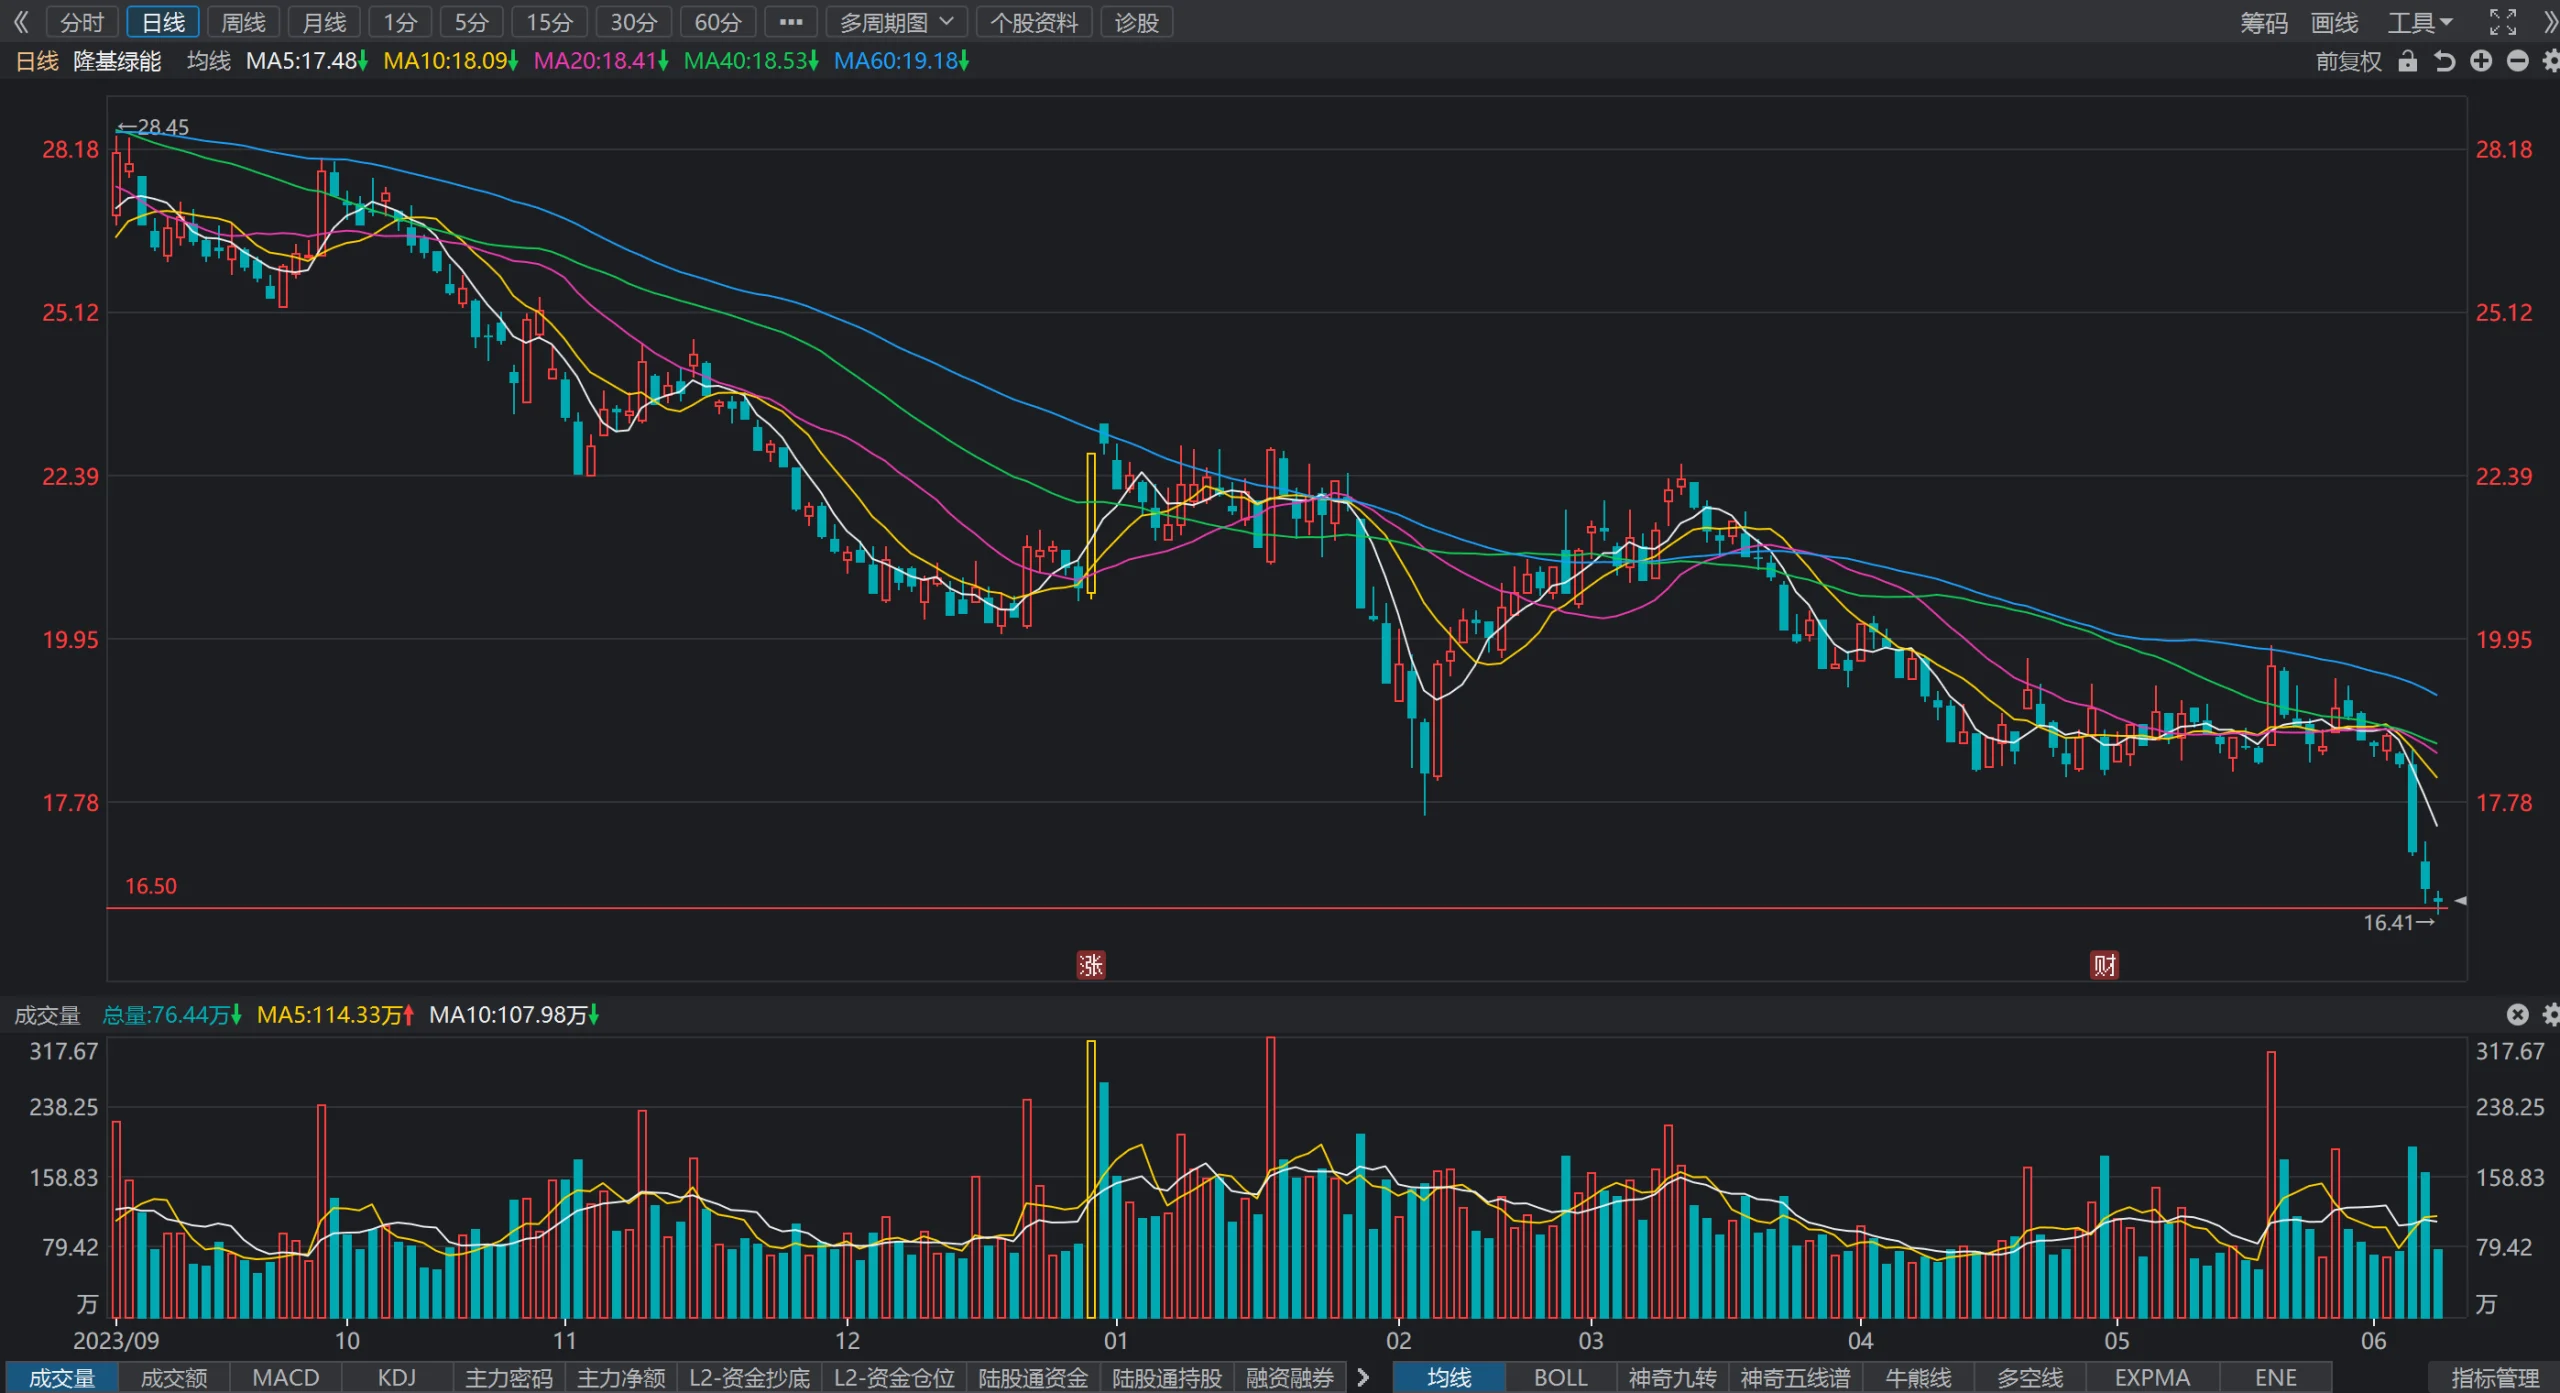Viewport: 2560px width, 1393px height.
Task: Select ENE main indicator
Action: pos(2275,1377)
